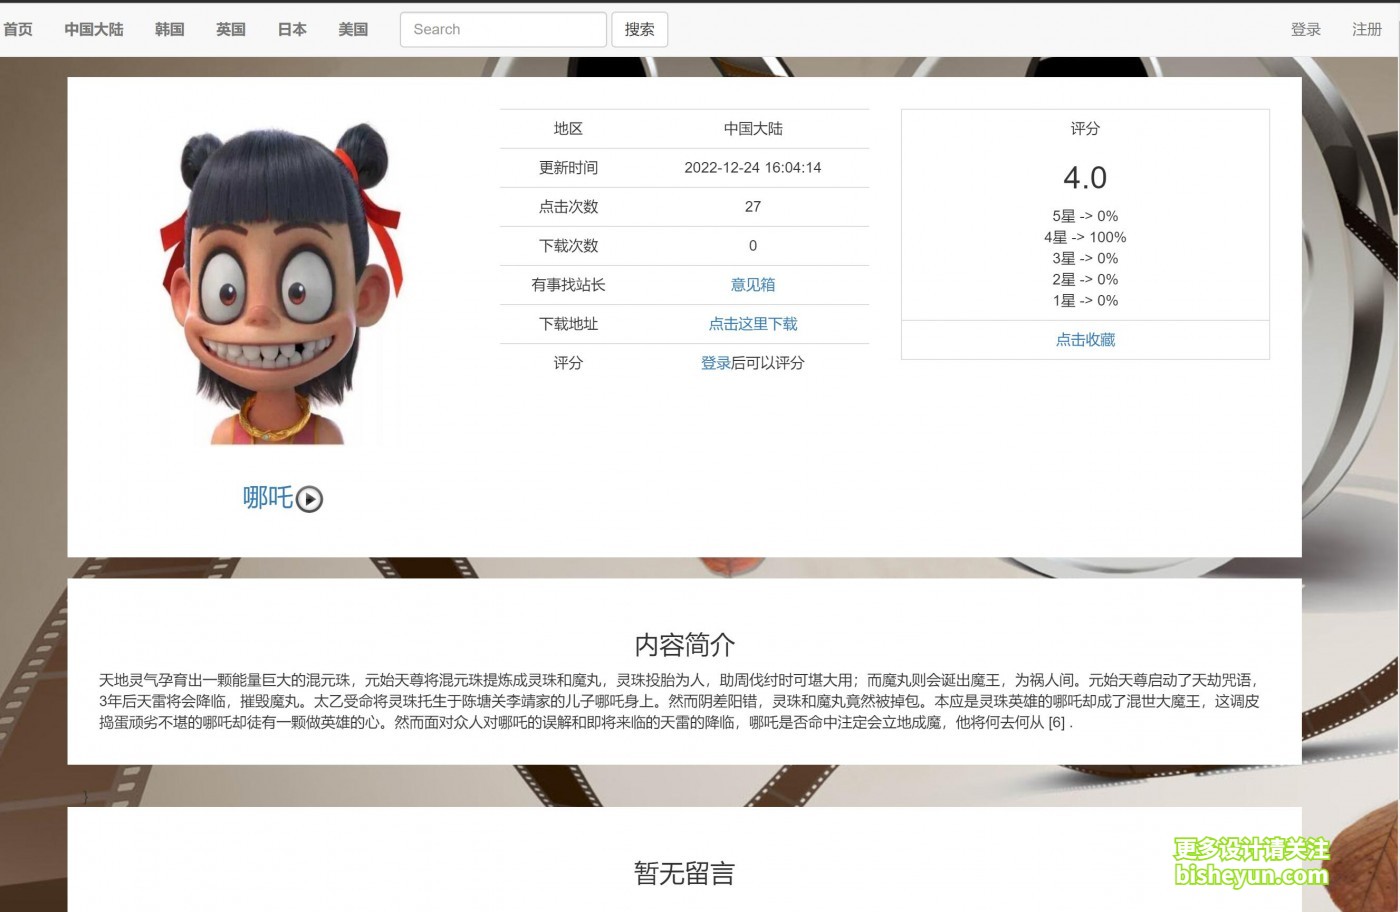The height and width of the screenshot is (912, 1400).
Task: Select the click count value 27
Action: pyautogui.click(x=753, y=207)
